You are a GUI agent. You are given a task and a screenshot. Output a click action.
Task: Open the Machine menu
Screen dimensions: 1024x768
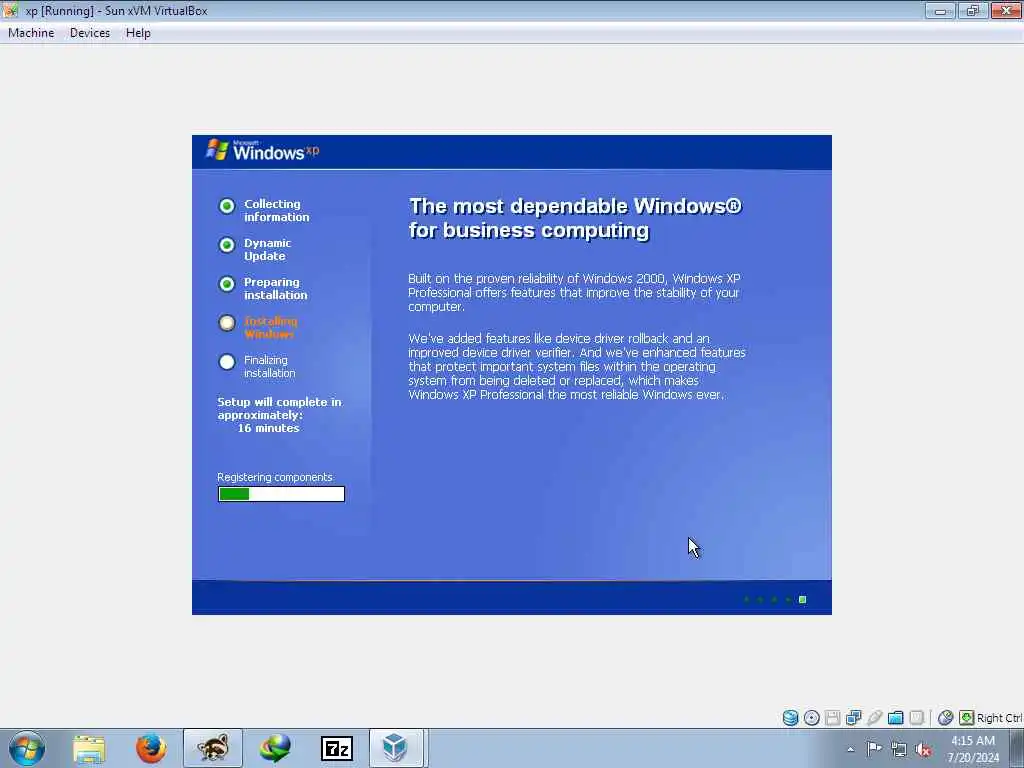point(31,33)
